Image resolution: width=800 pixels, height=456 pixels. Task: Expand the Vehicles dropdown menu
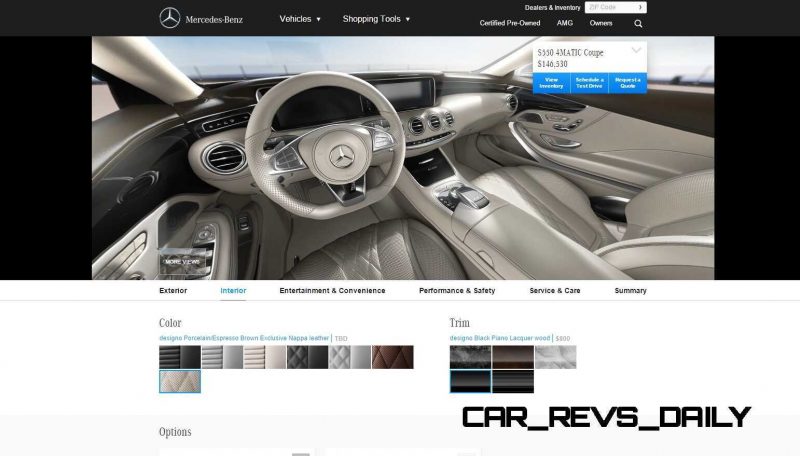[x=300, y=19]
